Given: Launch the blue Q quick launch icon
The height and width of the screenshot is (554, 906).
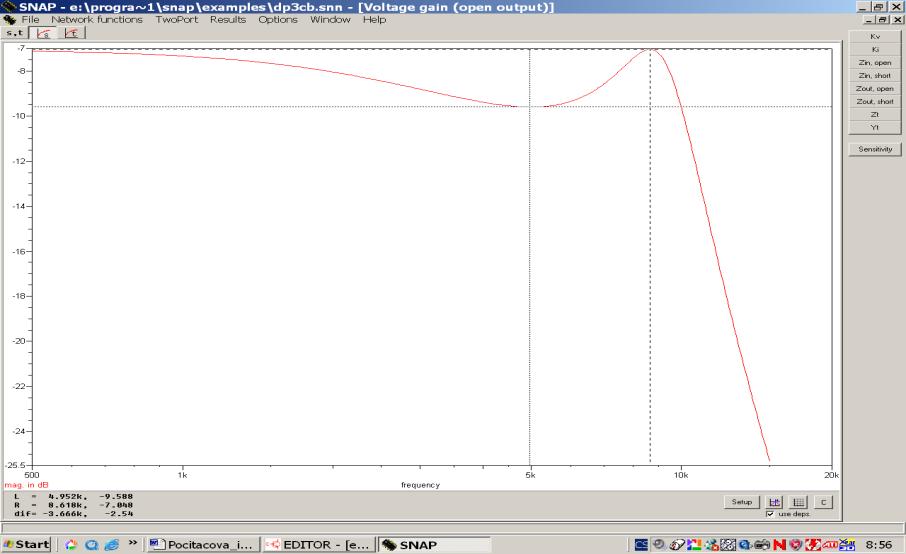Looking at the screenshot, I should pos(91,544).
